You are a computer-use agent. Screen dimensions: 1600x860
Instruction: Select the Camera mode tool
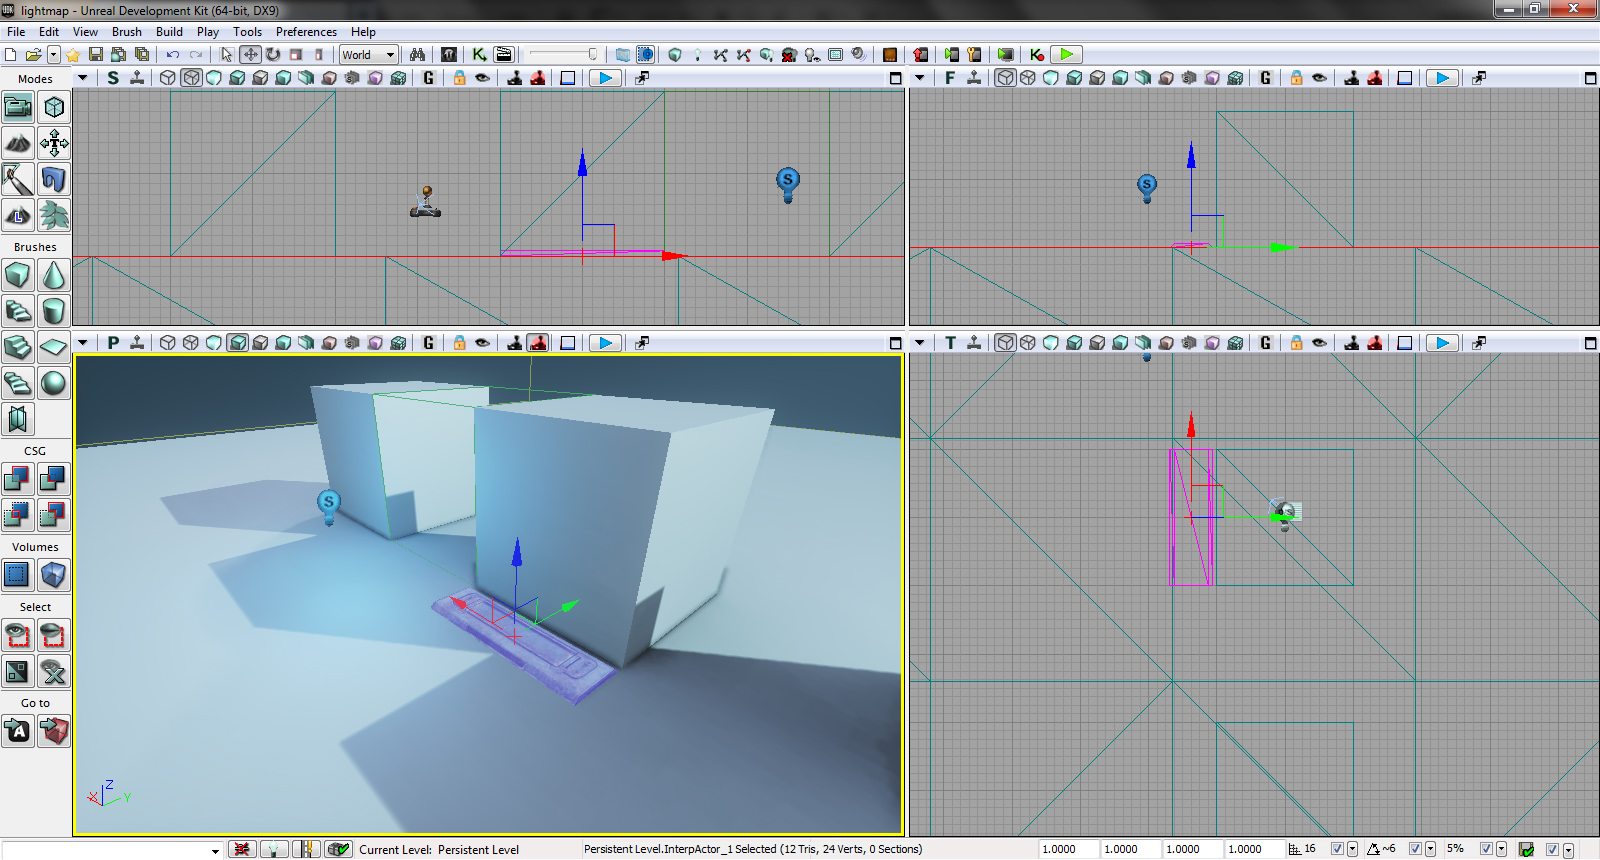[18, 107]
